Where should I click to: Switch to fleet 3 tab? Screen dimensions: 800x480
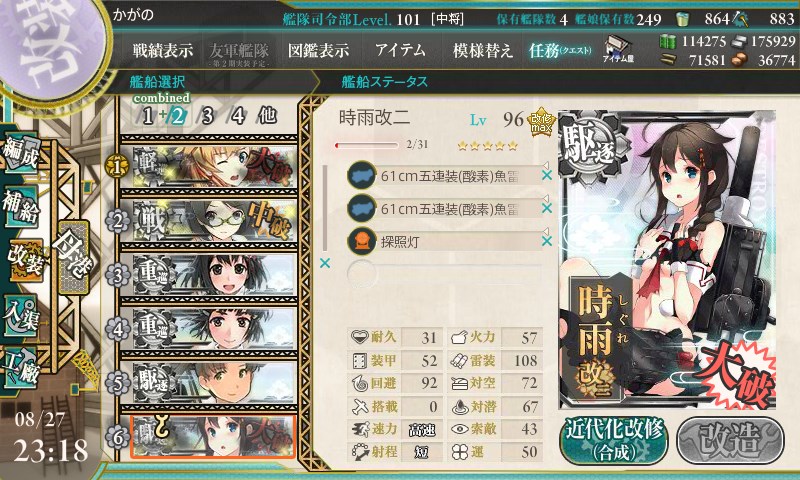pyautogui.click(x=207, y=116)
